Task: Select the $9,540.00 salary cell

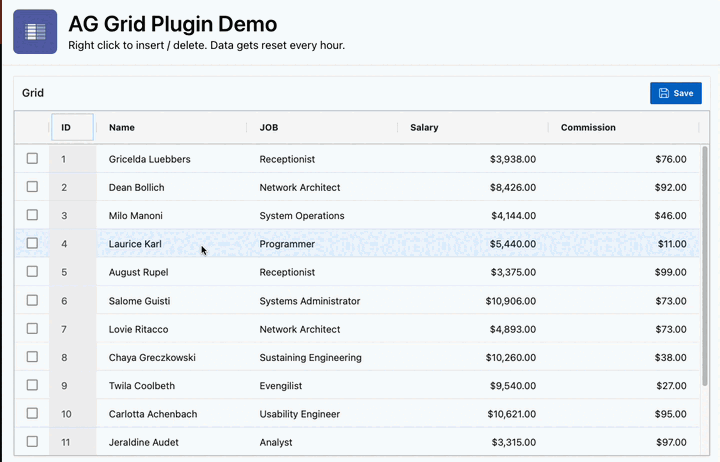Action: coord(473,386)
